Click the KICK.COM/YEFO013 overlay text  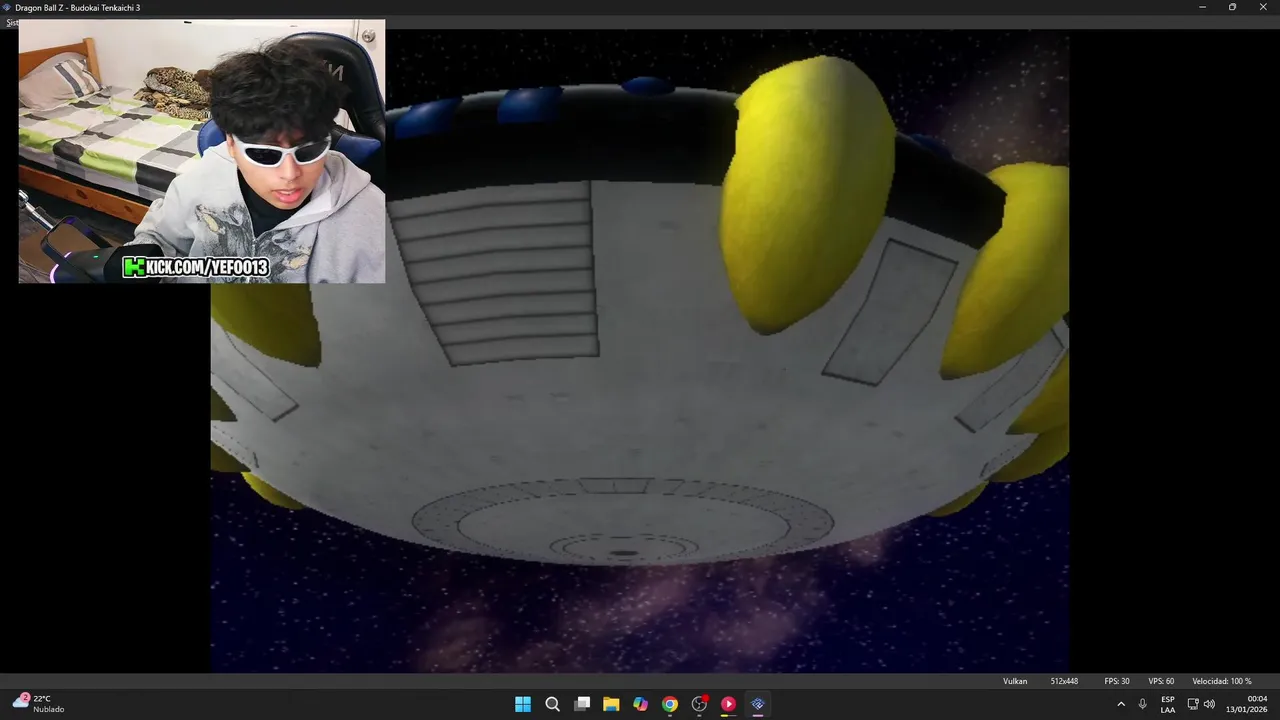[195, 267]
